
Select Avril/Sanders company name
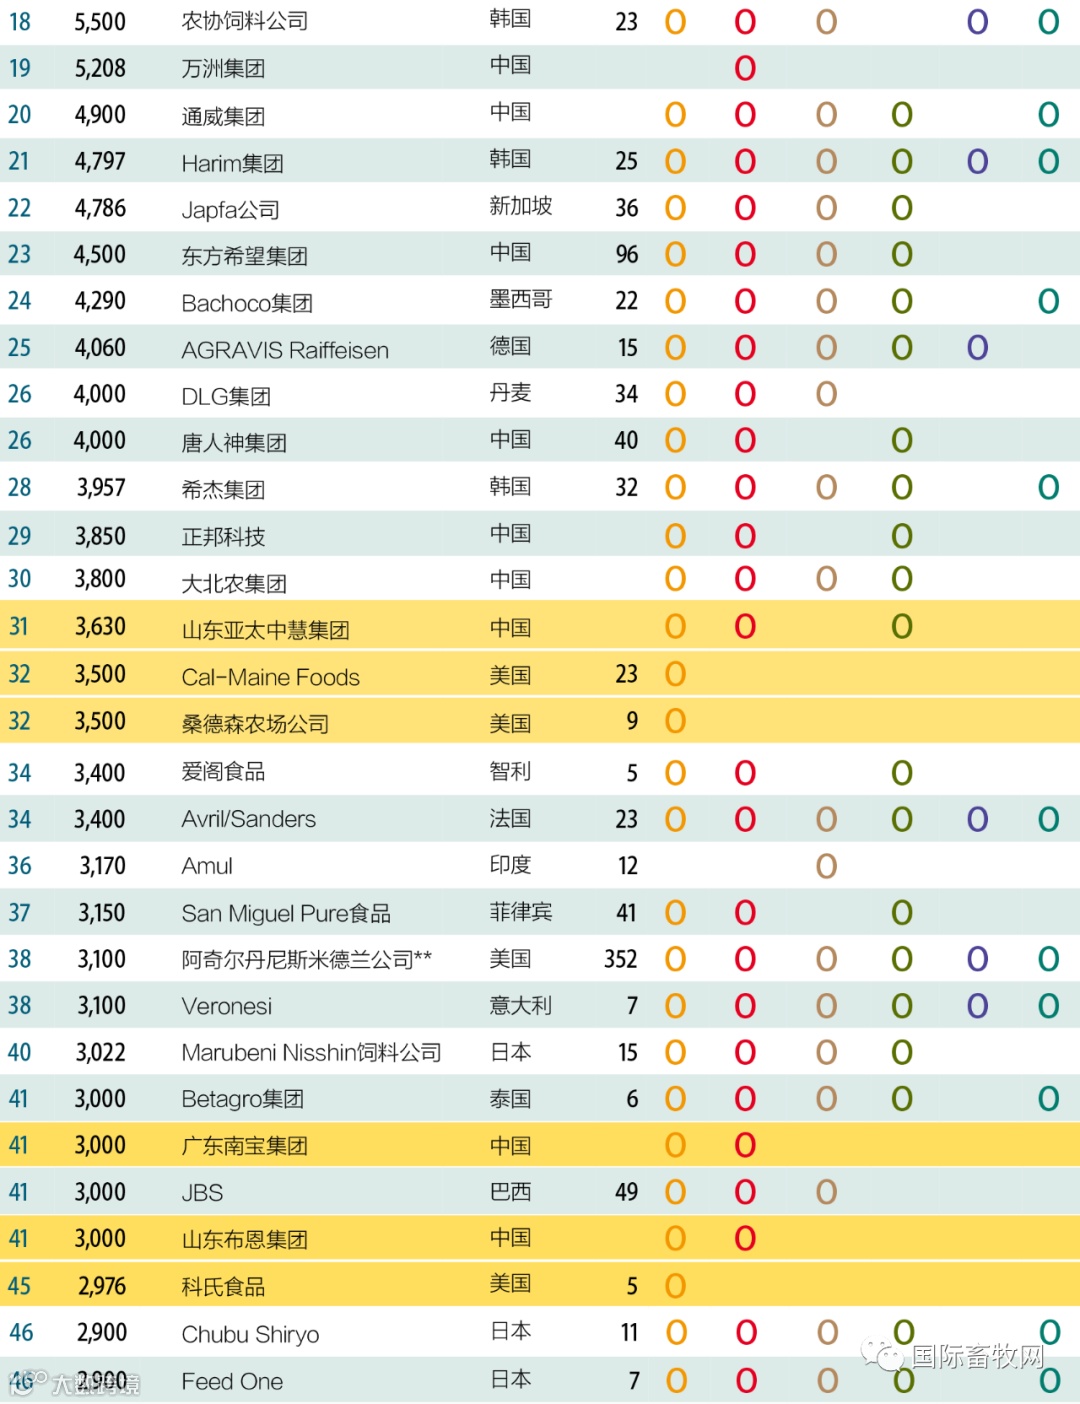point(248,819)
